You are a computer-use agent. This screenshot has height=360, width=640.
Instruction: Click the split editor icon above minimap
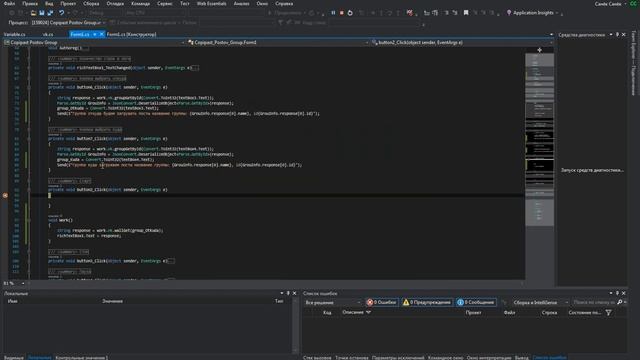point(539,50)
